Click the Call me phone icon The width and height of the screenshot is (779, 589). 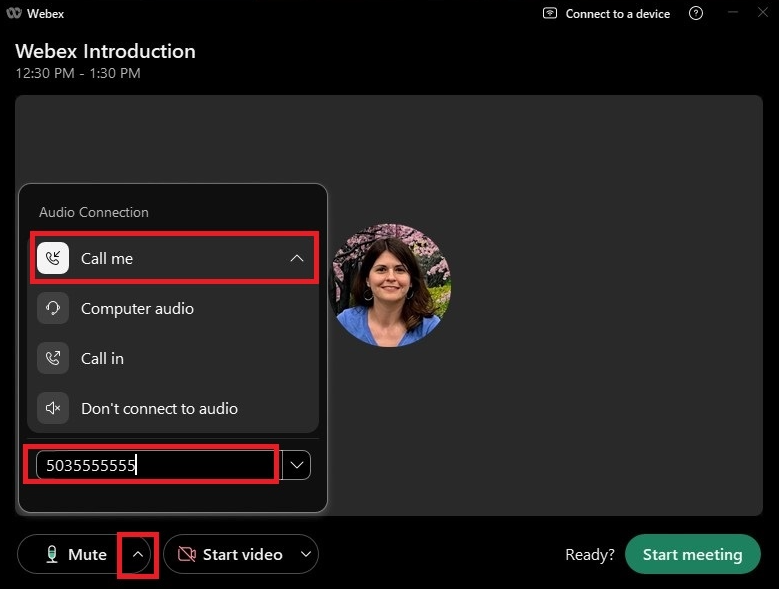point(53,258)
